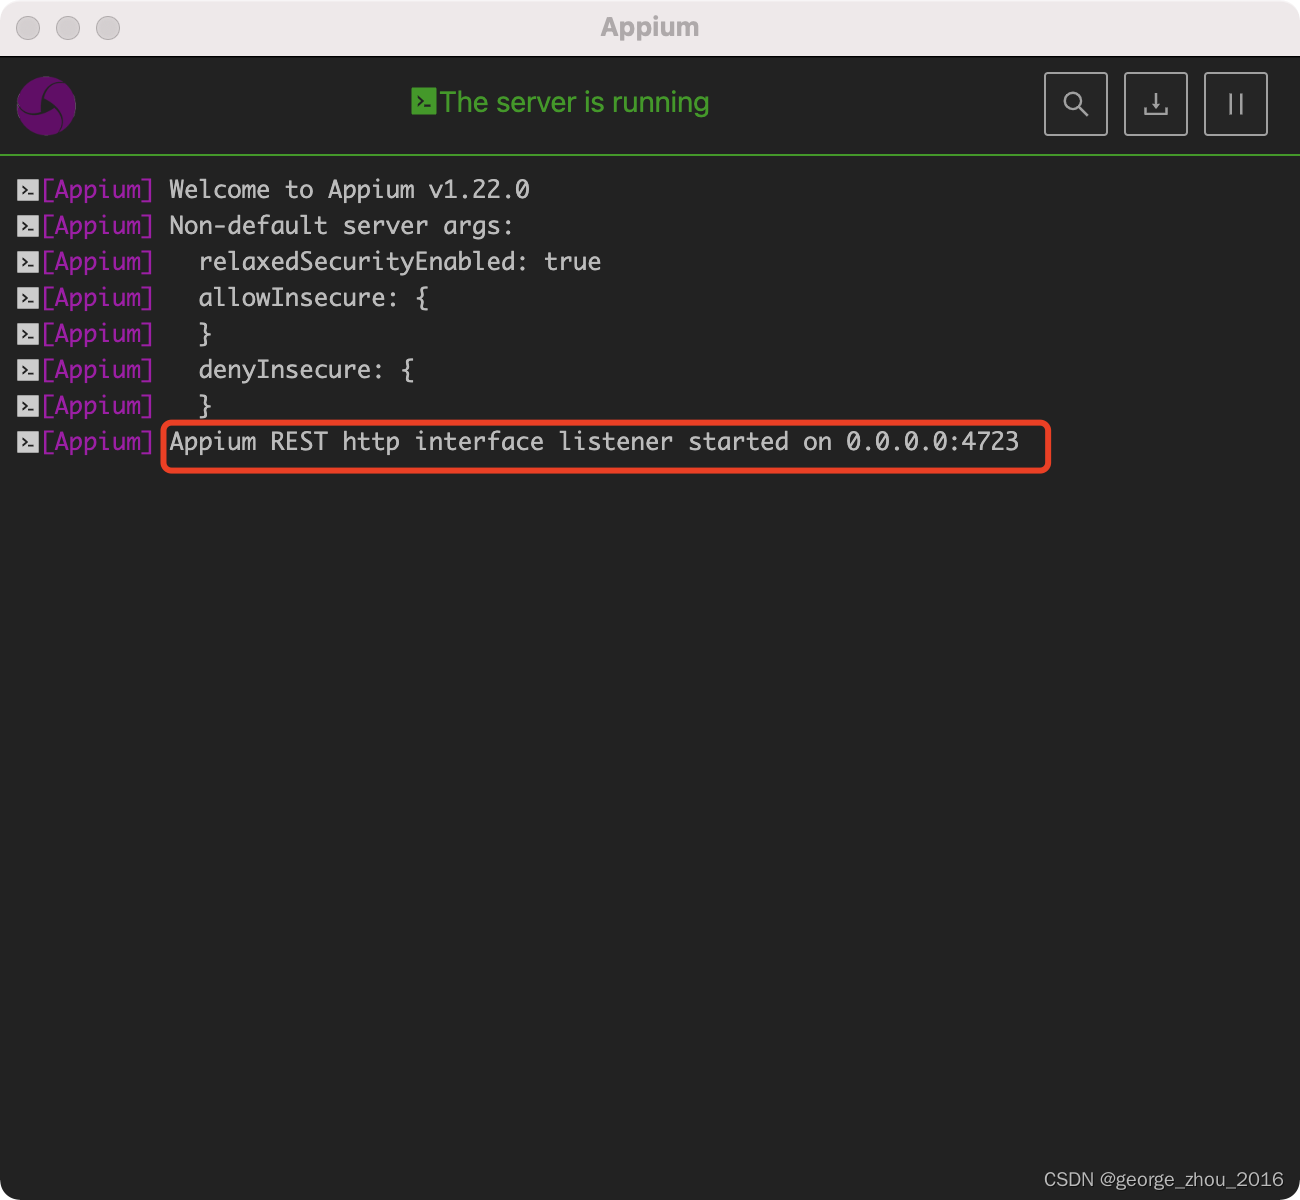
Task: Stop the Appium server with pause button
Action: 1235,104
